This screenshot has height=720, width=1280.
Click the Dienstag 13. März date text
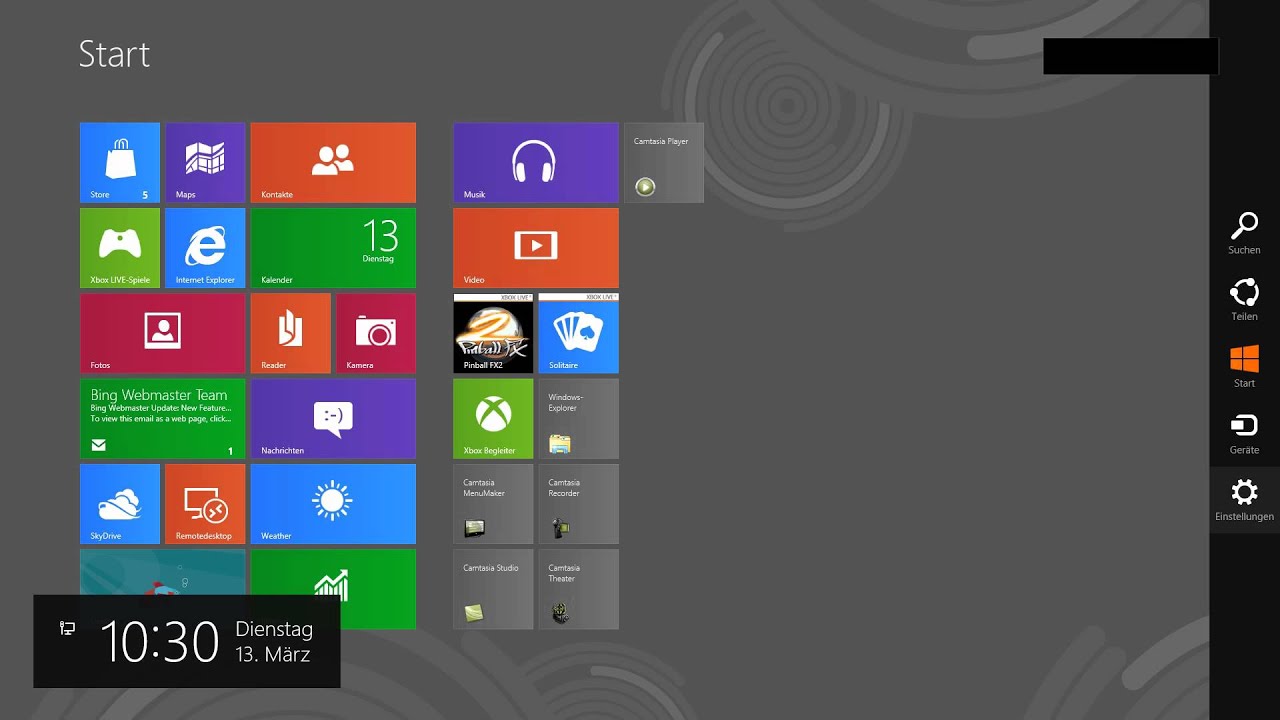point(274,642)
